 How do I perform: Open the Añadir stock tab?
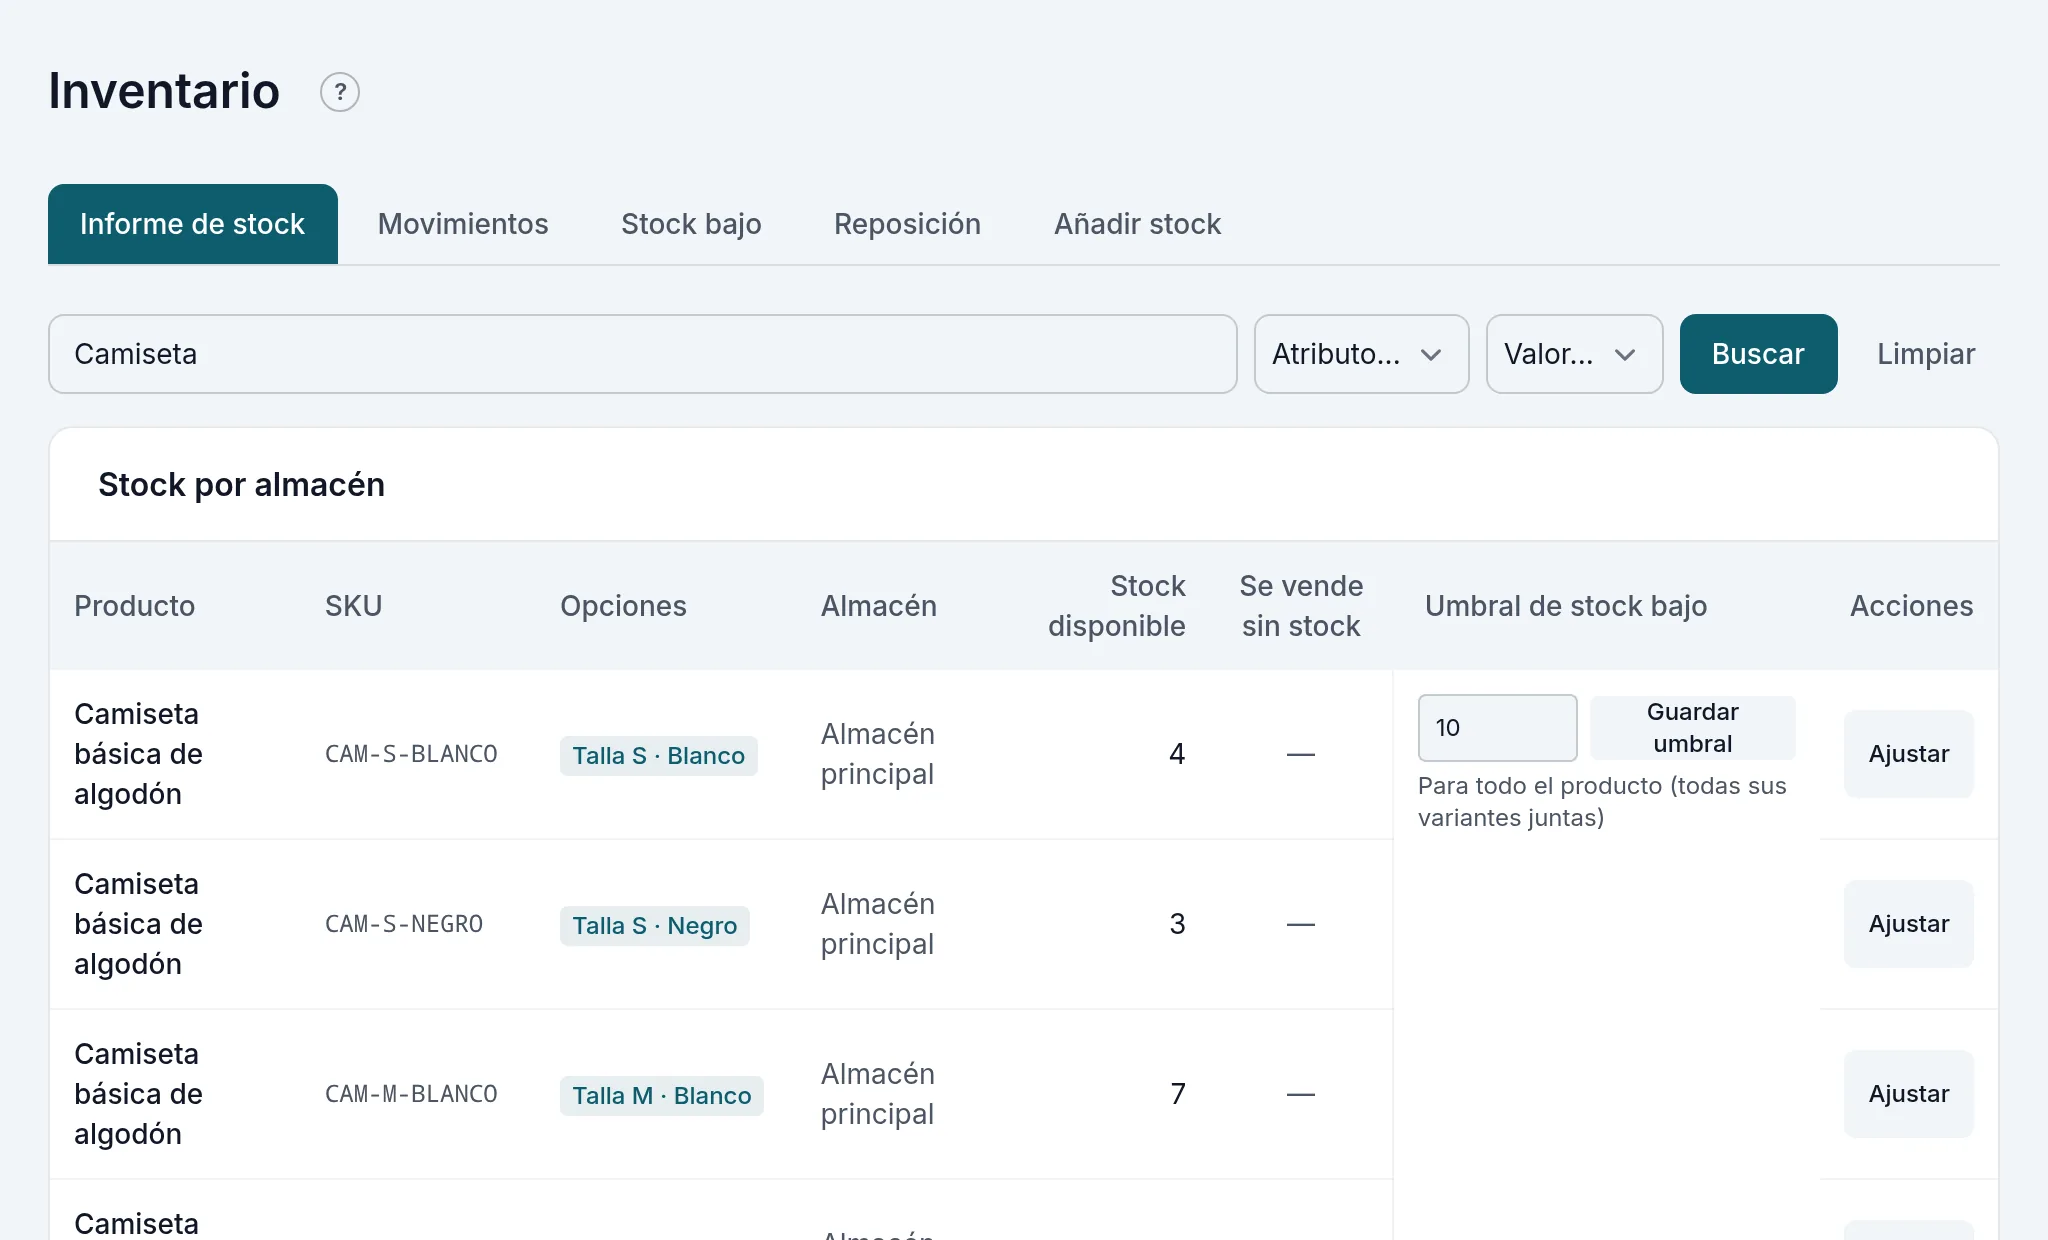click(1137, 224)
